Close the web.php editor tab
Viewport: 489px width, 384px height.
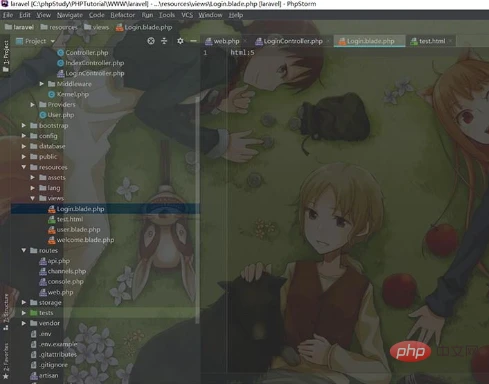245,41
